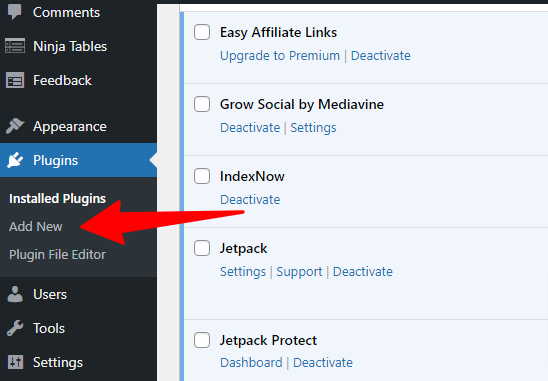Click the Plugins plug icon
Screen dimensions: 548x381
point(15,160)
